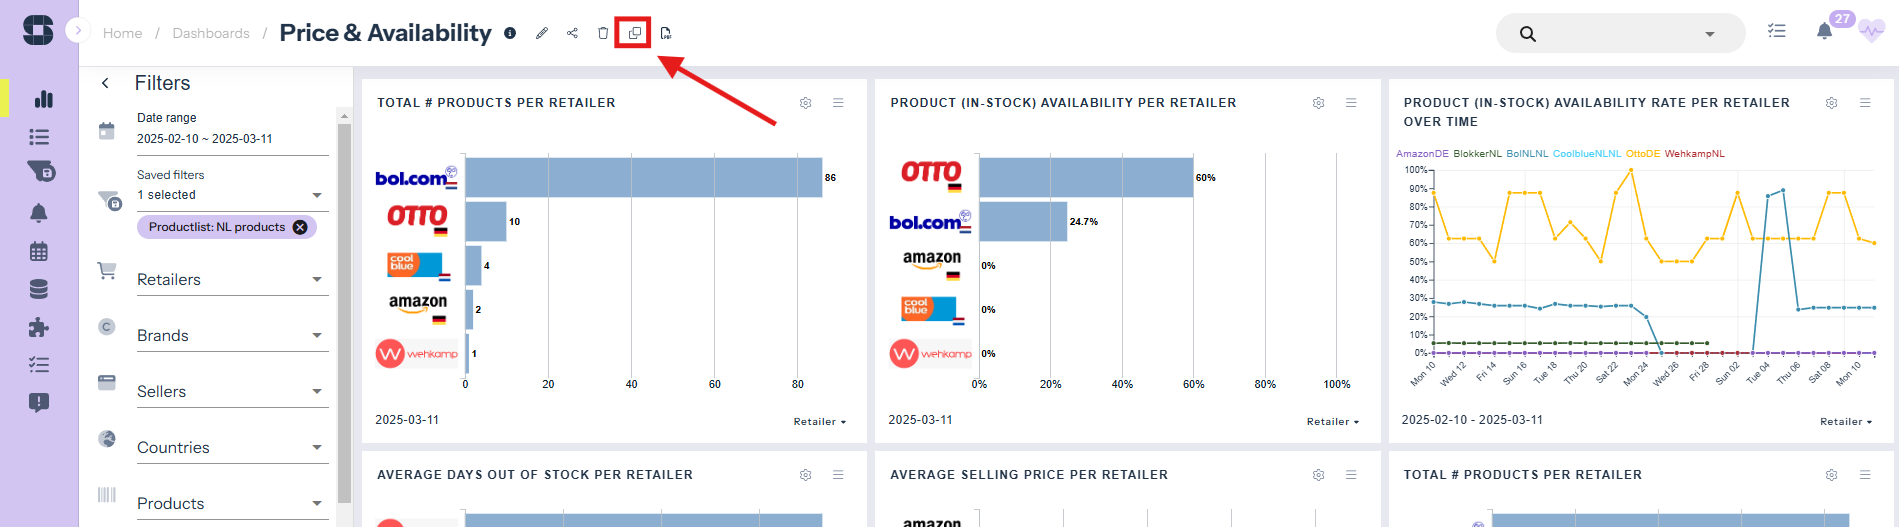Expand the Brands filter dropdown
1899x527 pixels.
click(x=232, y=336)
